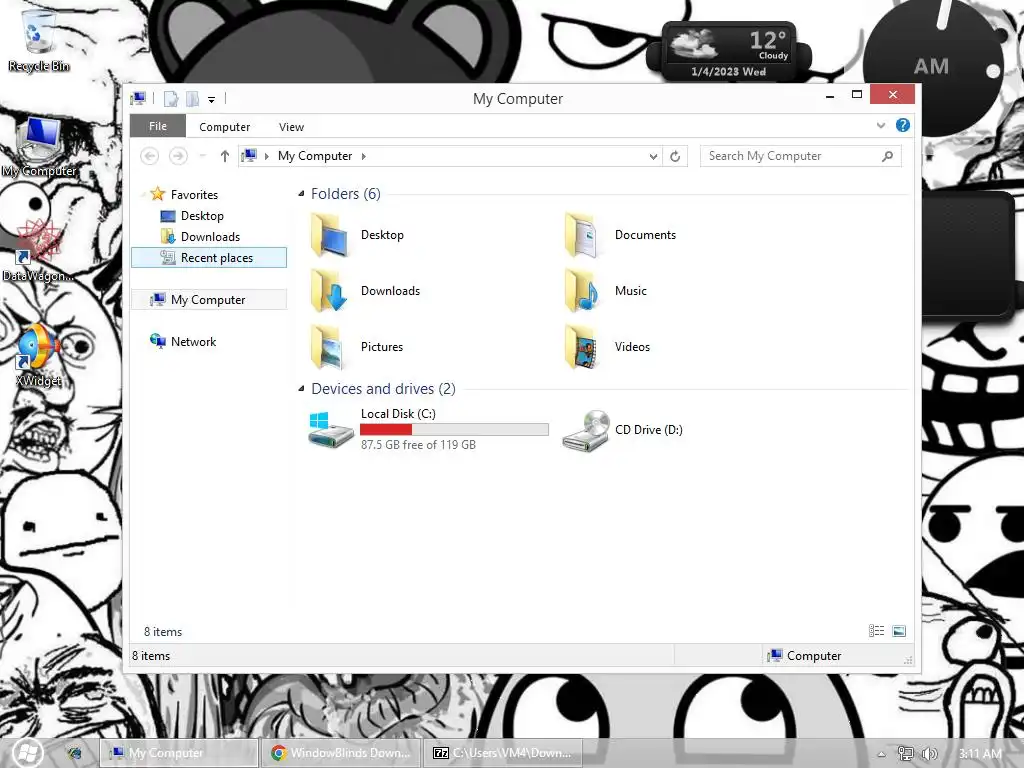
Task: Click My Computer taskbar button
Action: (179, 753)
